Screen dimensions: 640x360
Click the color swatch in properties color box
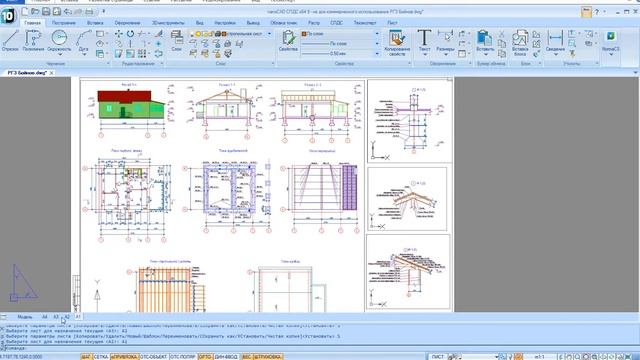[304, 34]
